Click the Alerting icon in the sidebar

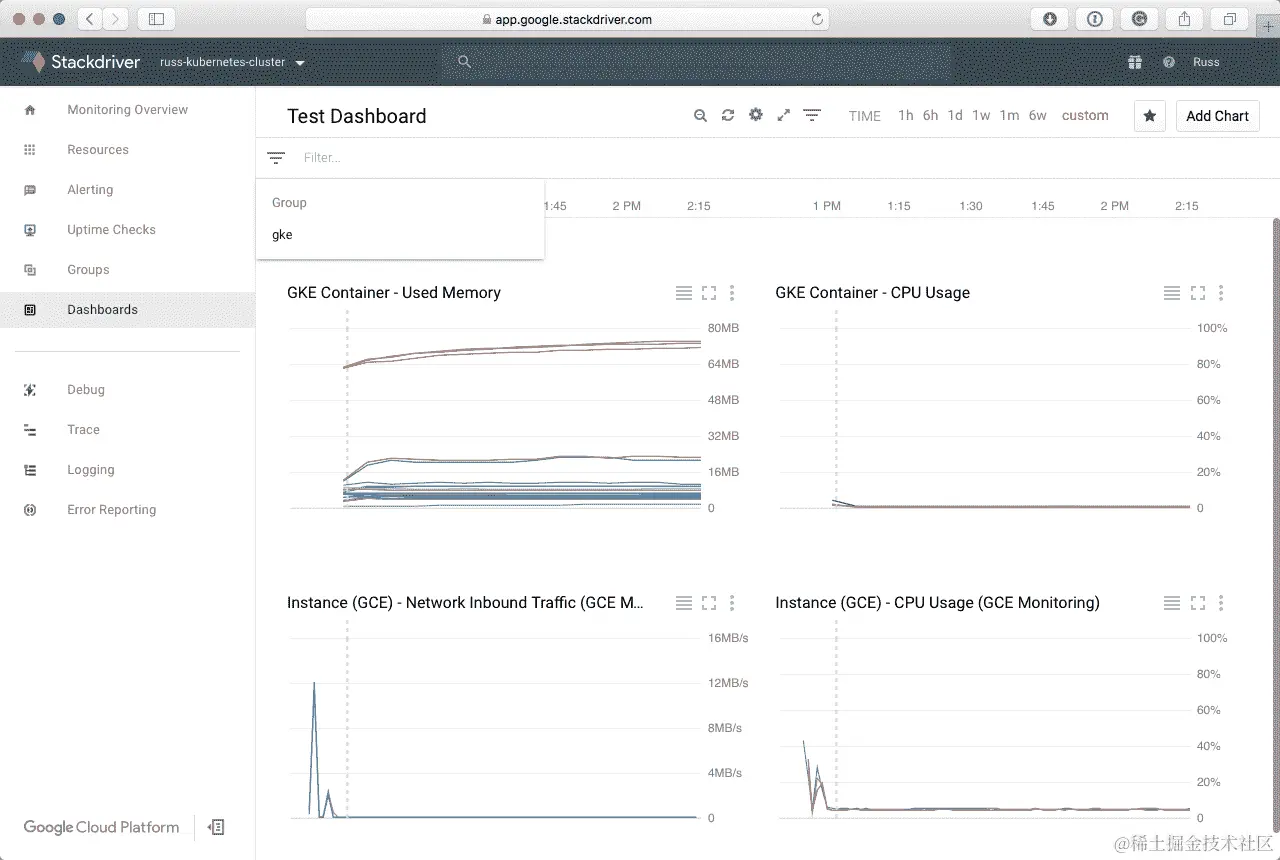(30, 190)
